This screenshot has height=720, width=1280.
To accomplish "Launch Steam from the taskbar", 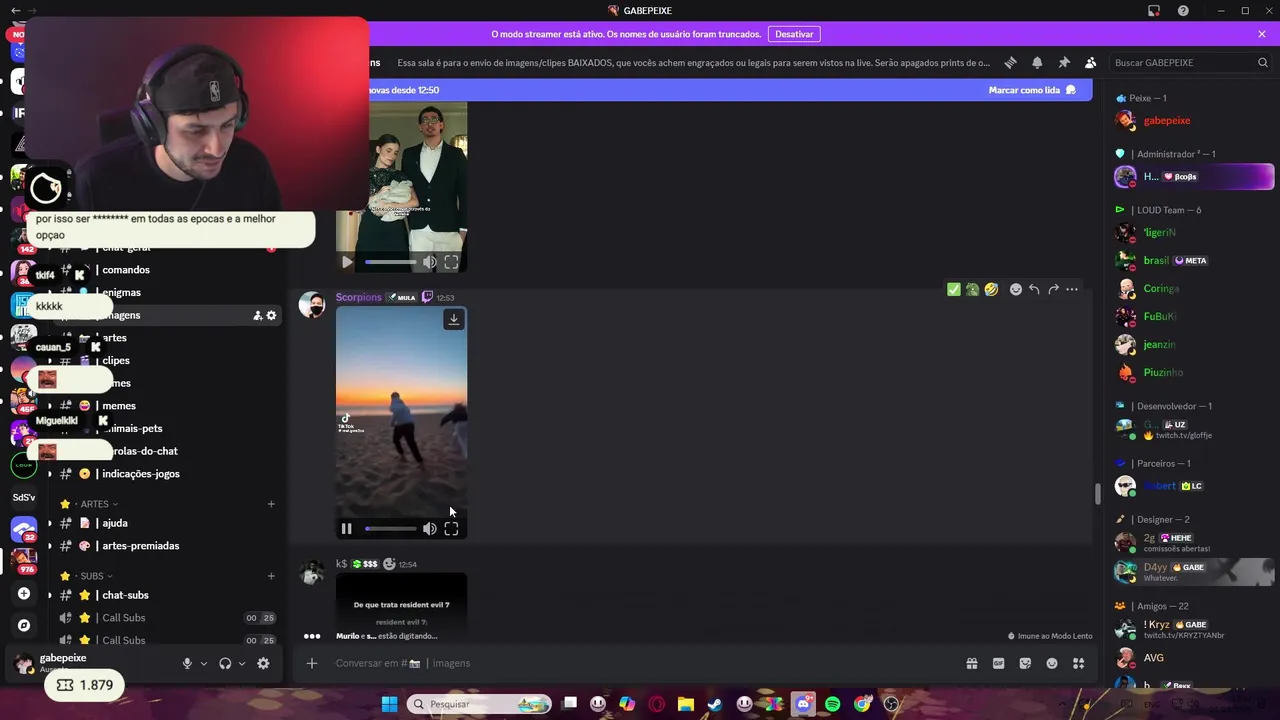I will [715, 704].
